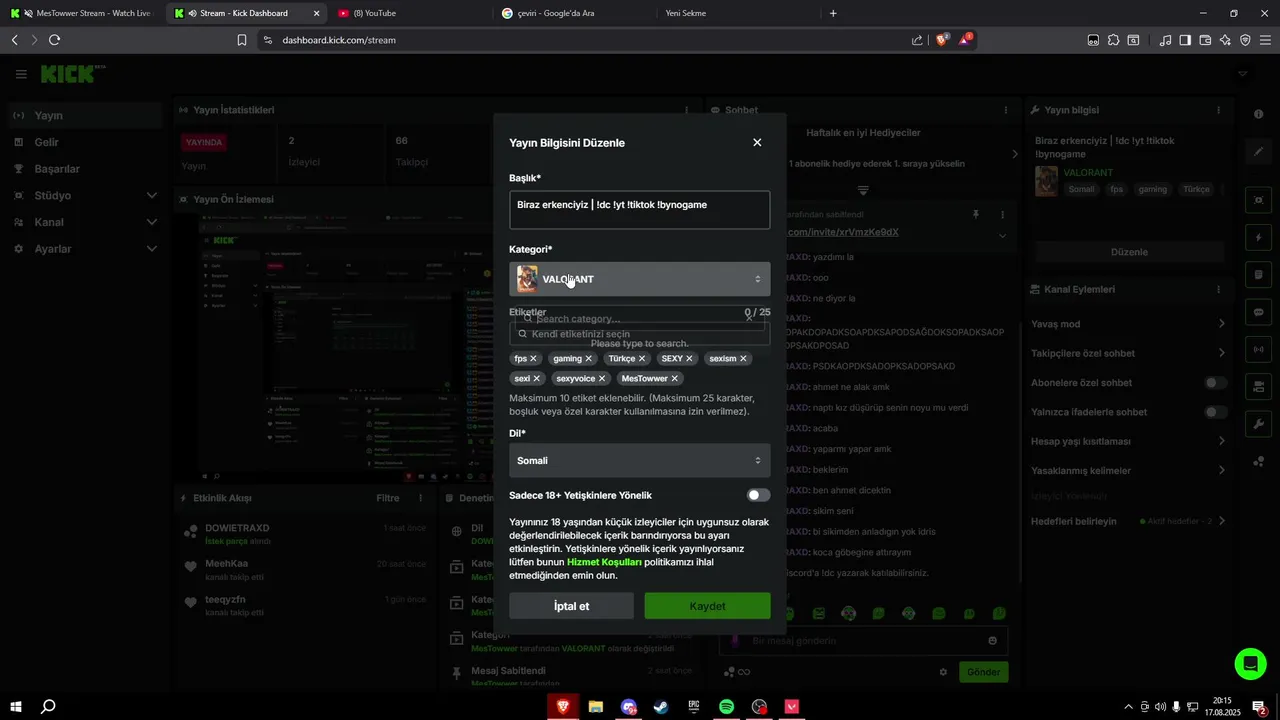
Task: Open chat settings gear icon
Action: coord(943,672)
